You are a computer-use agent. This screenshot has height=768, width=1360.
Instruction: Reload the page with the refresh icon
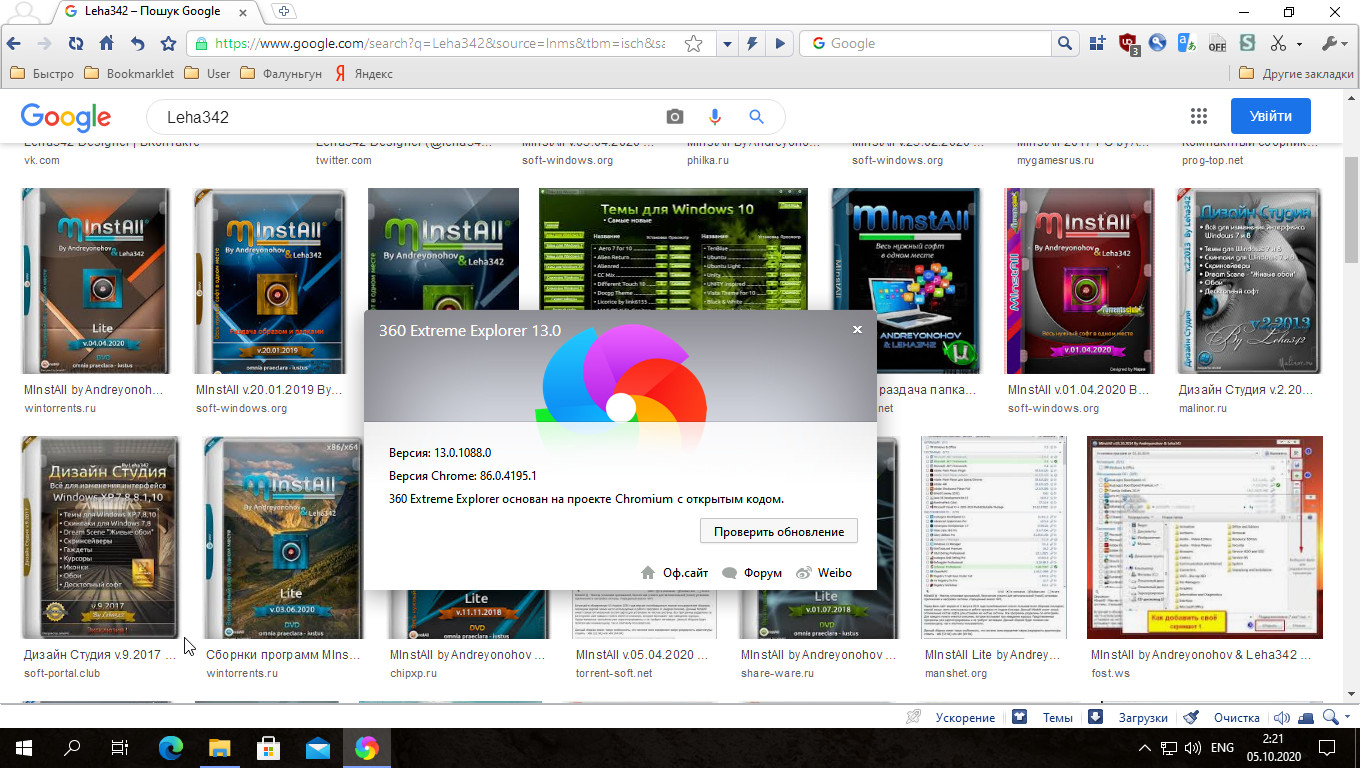pos(76,44)
